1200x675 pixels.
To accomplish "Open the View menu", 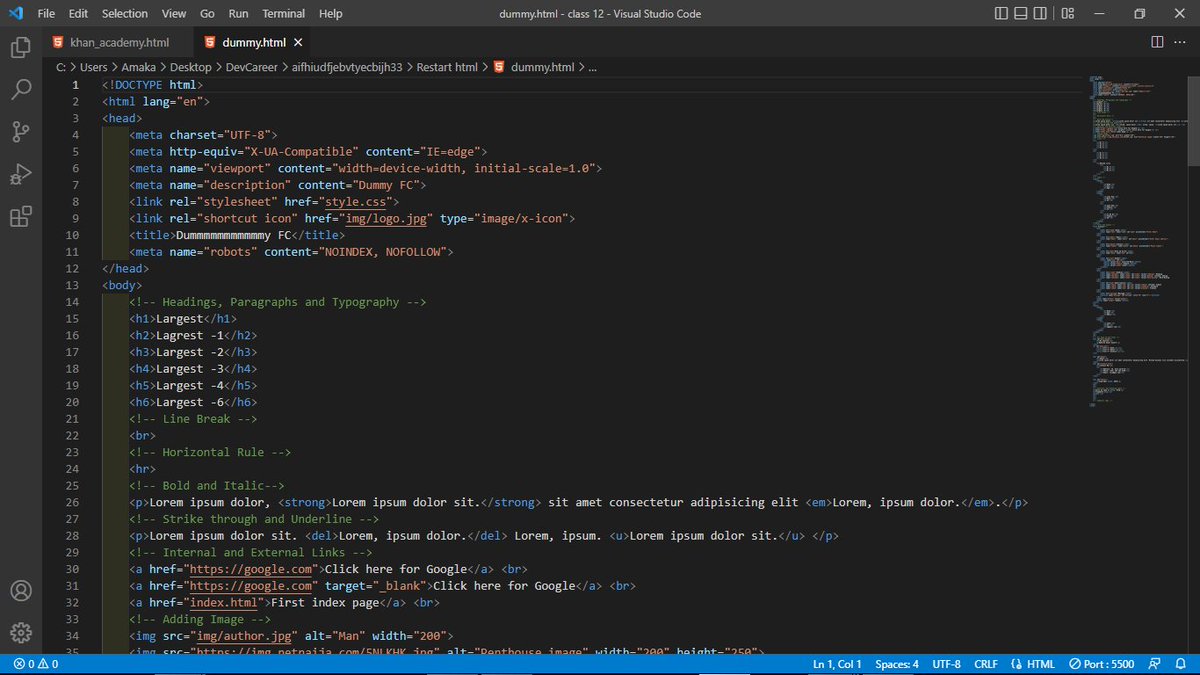I will 174,14.
